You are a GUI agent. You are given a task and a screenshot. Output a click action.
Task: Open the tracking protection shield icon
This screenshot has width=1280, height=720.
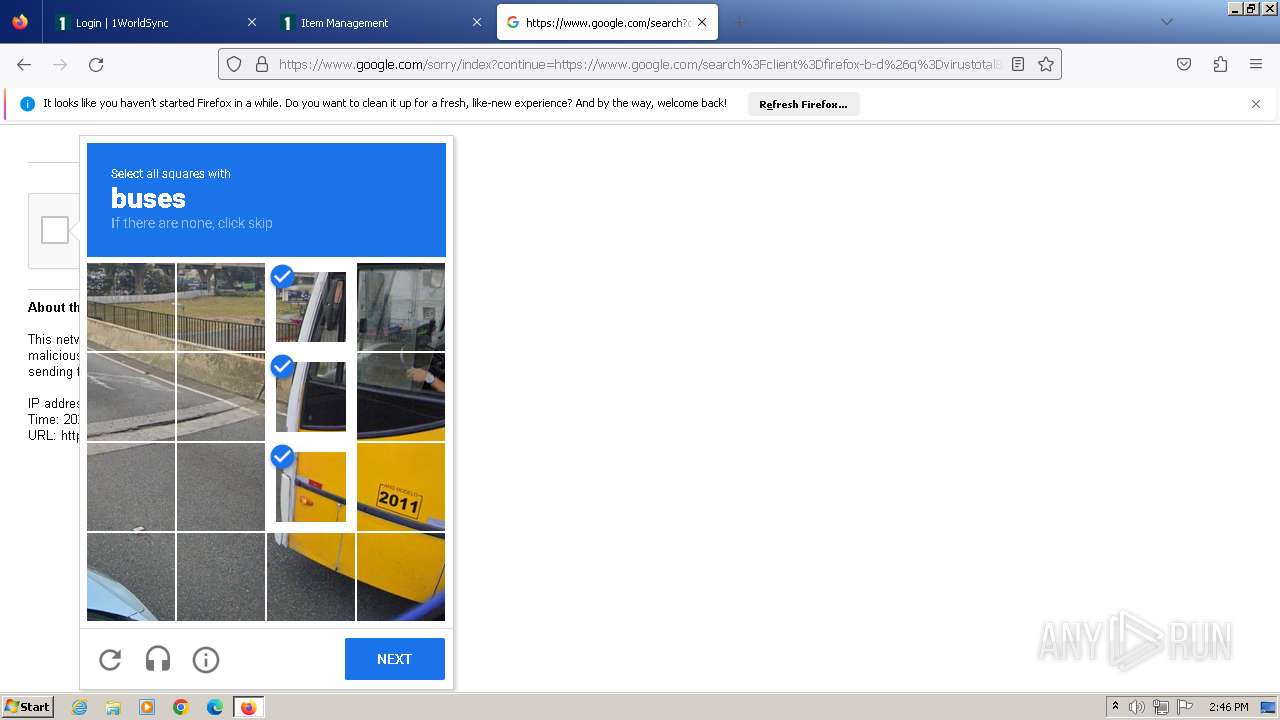(x=234, y=64)
